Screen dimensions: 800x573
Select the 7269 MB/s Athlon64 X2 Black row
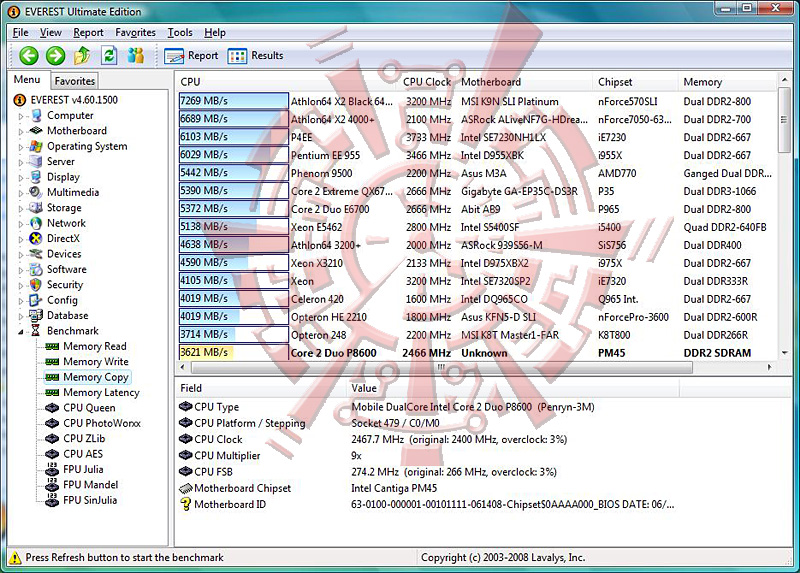[x=477, y=102]
